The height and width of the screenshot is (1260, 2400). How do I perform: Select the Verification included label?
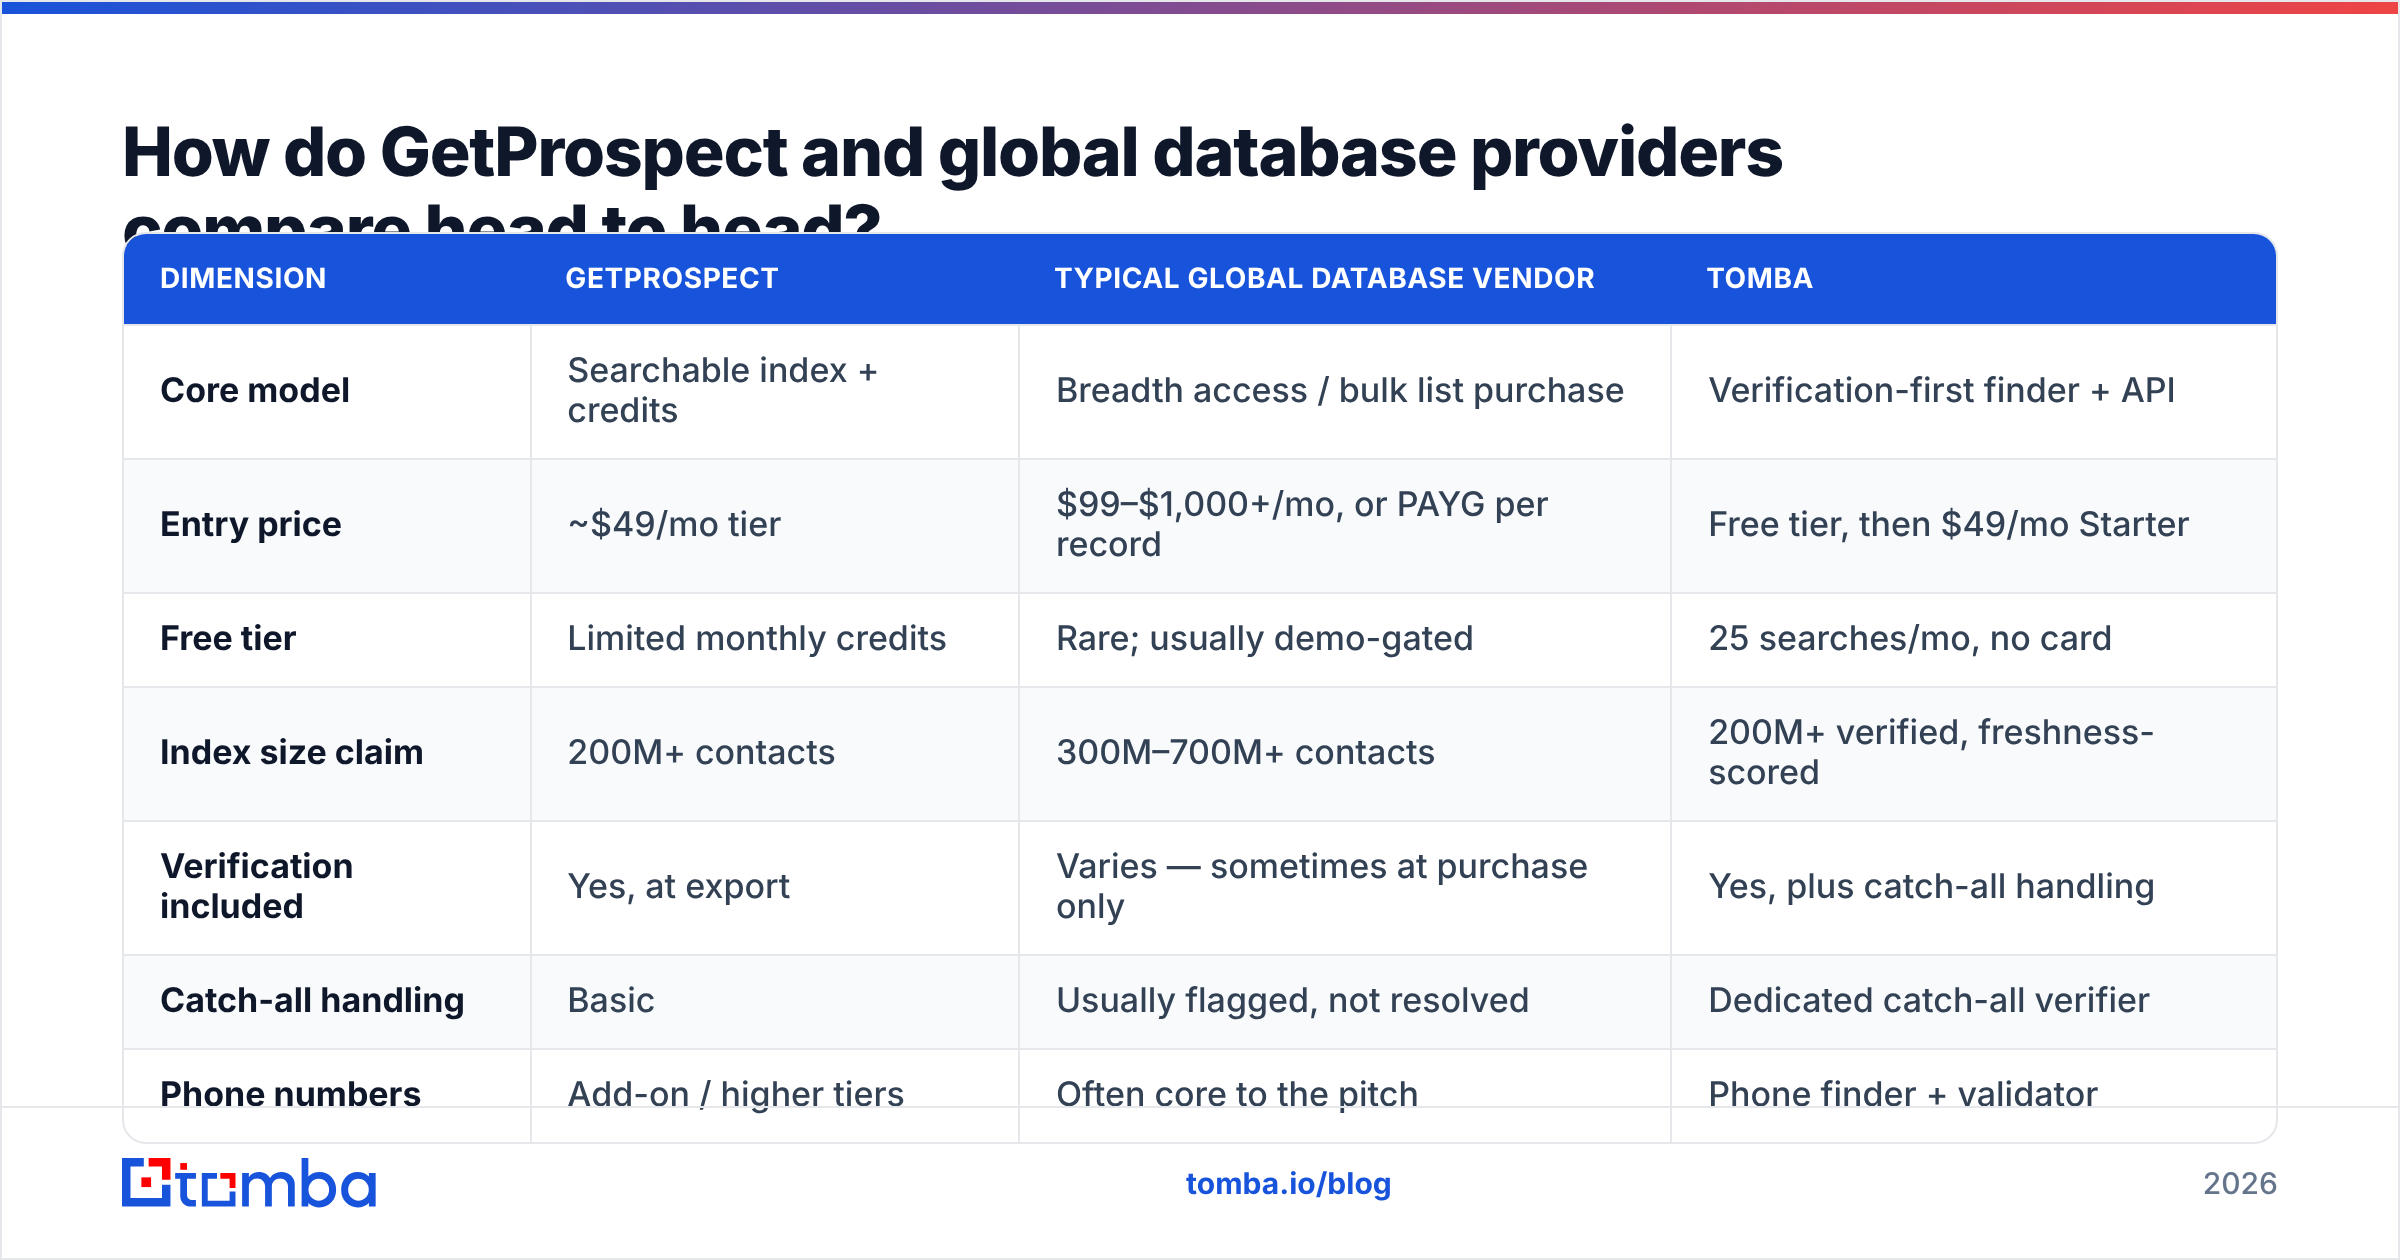click(257, 886)
